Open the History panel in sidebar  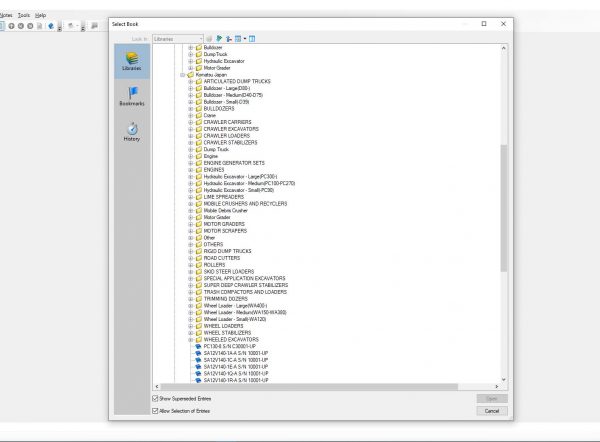tap(132, 132)
